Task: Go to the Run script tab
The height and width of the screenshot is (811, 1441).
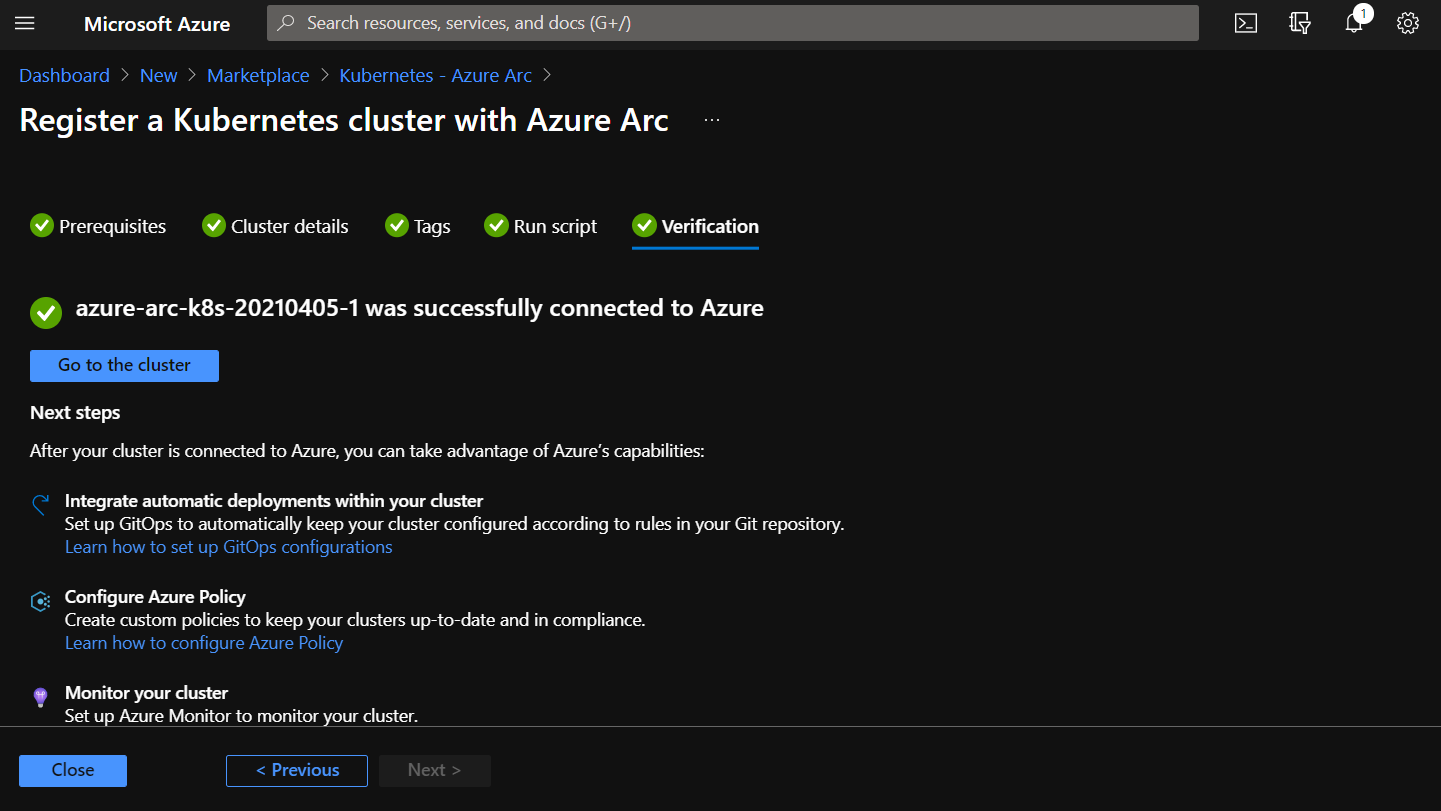Action: [x=541, y=226]
